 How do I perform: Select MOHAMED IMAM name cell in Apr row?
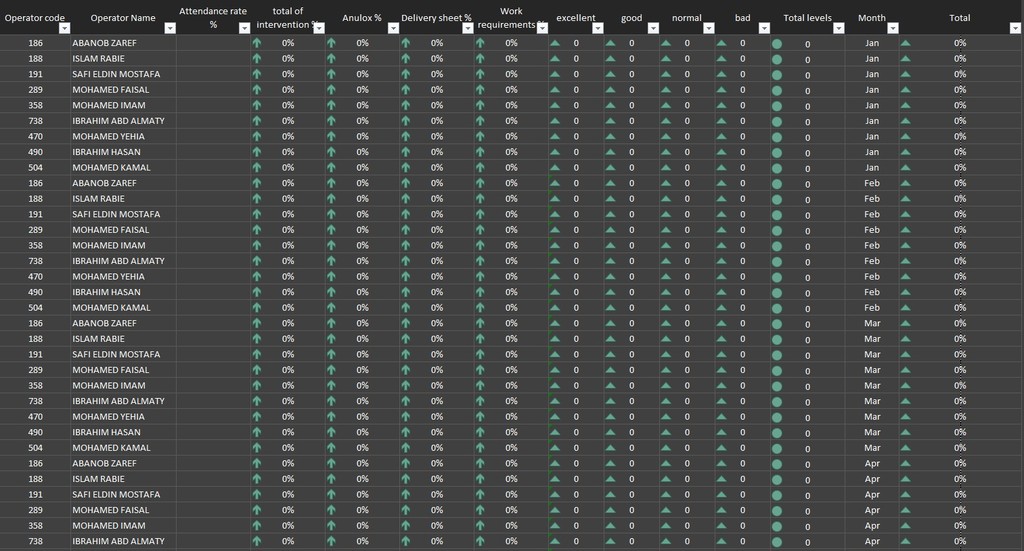(x=123, y=526)
